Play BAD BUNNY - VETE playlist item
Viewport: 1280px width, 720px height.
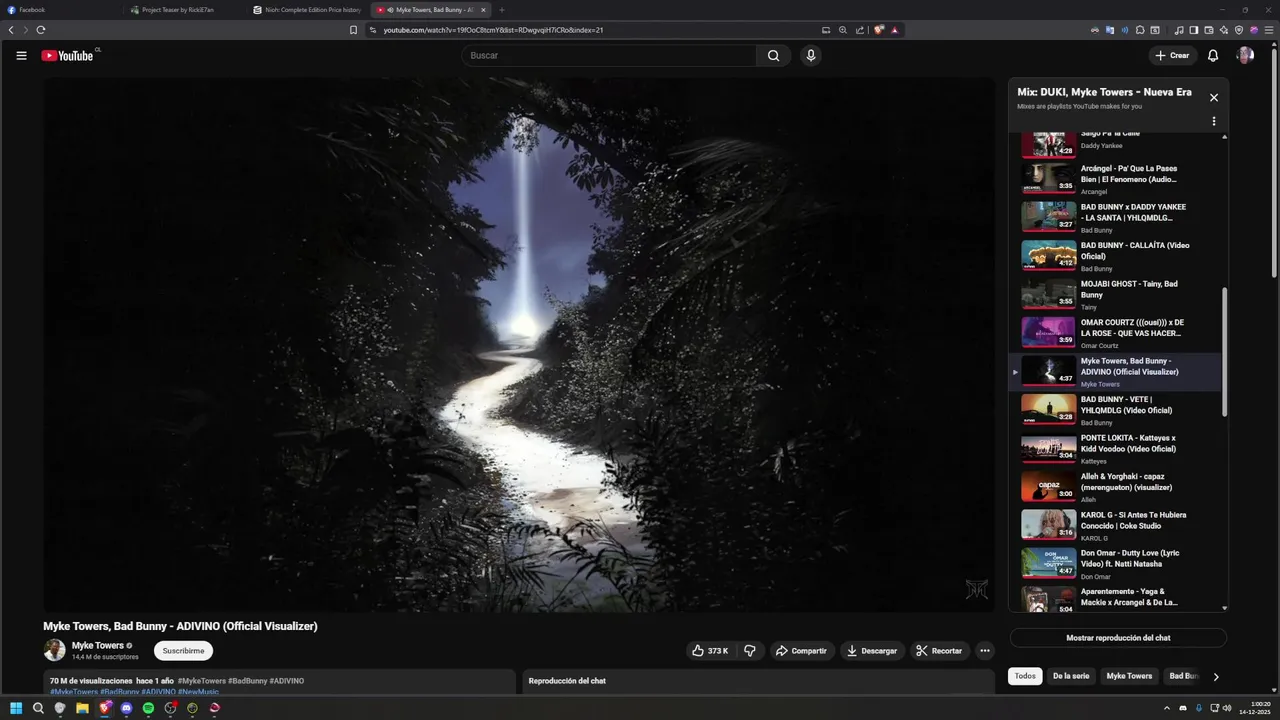click(1115, 410)
